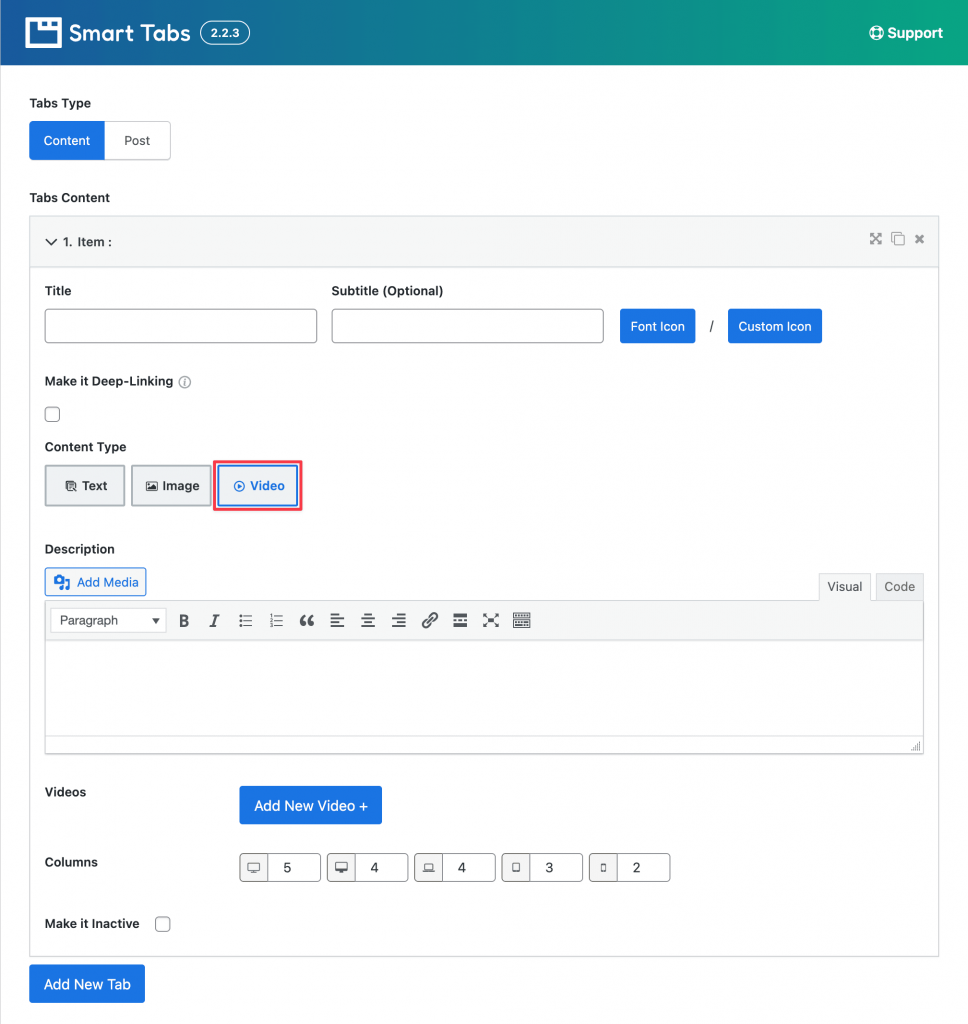Apply blockquote formatting in editor
This screenshot has height=1024, width=968.
307,620
